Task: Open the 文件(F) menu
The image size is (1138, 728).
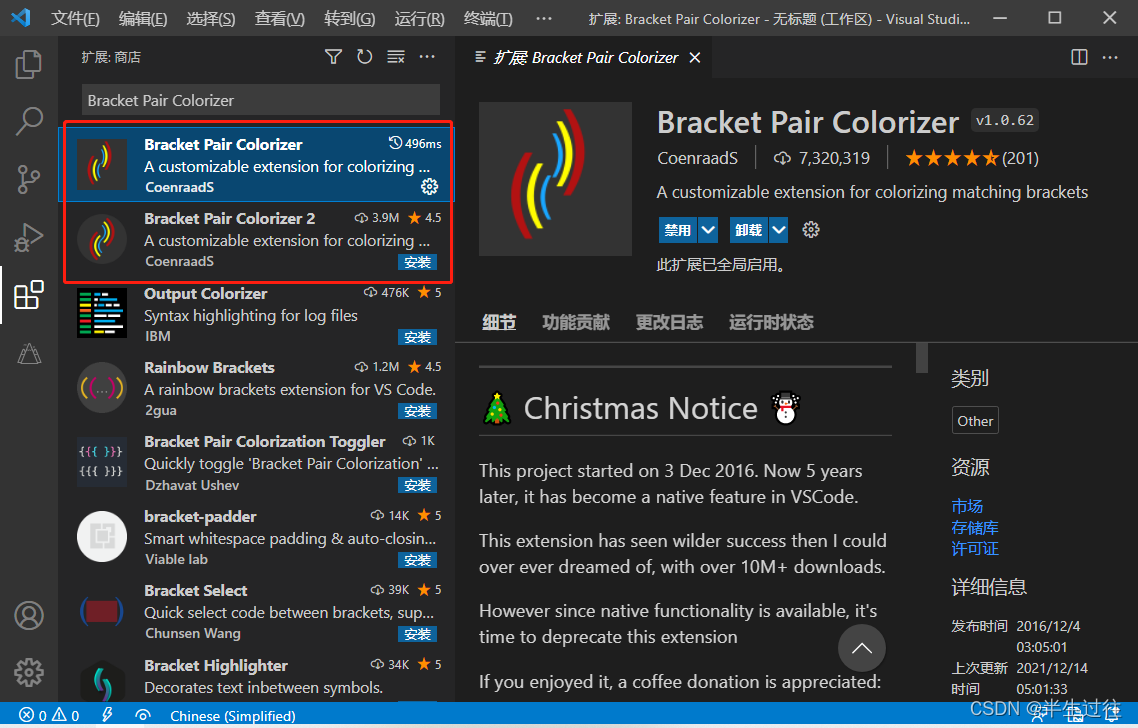Action: click(x=75, y=19)
